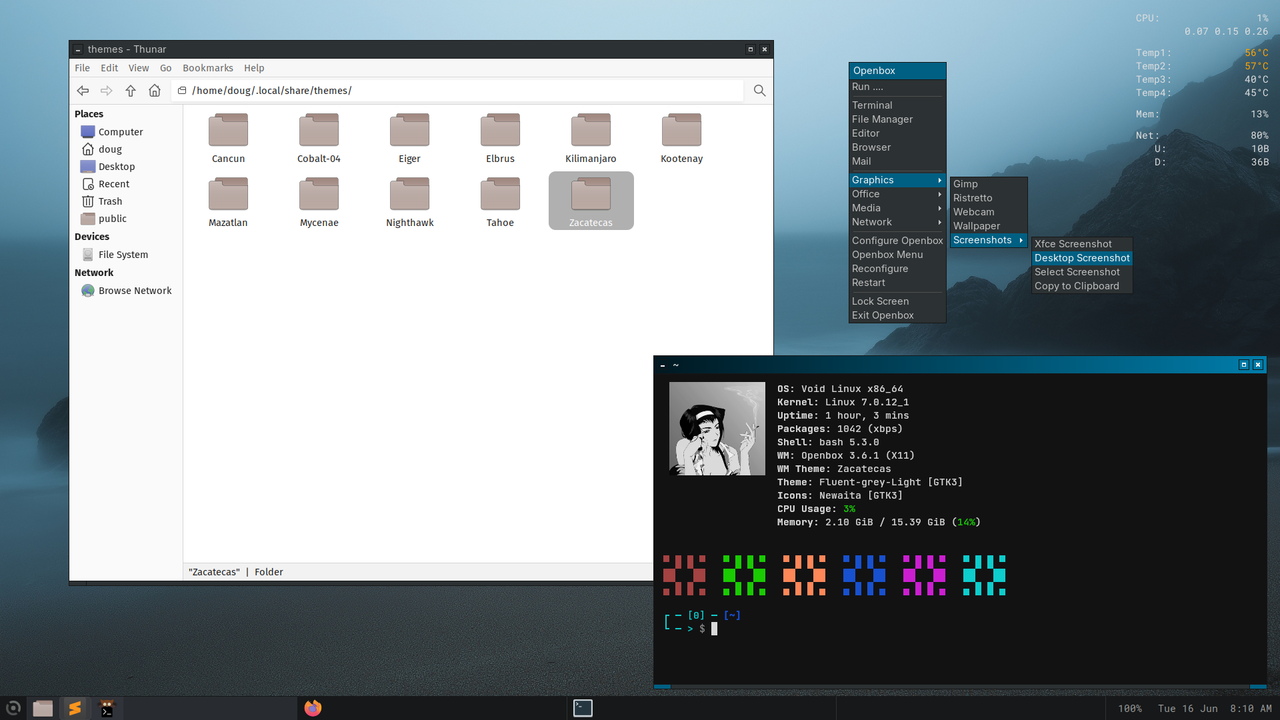This screenshot has width=1280, height=720.
Task: Launch Mail from Openbox menu
Action: [x=897, y=161]
